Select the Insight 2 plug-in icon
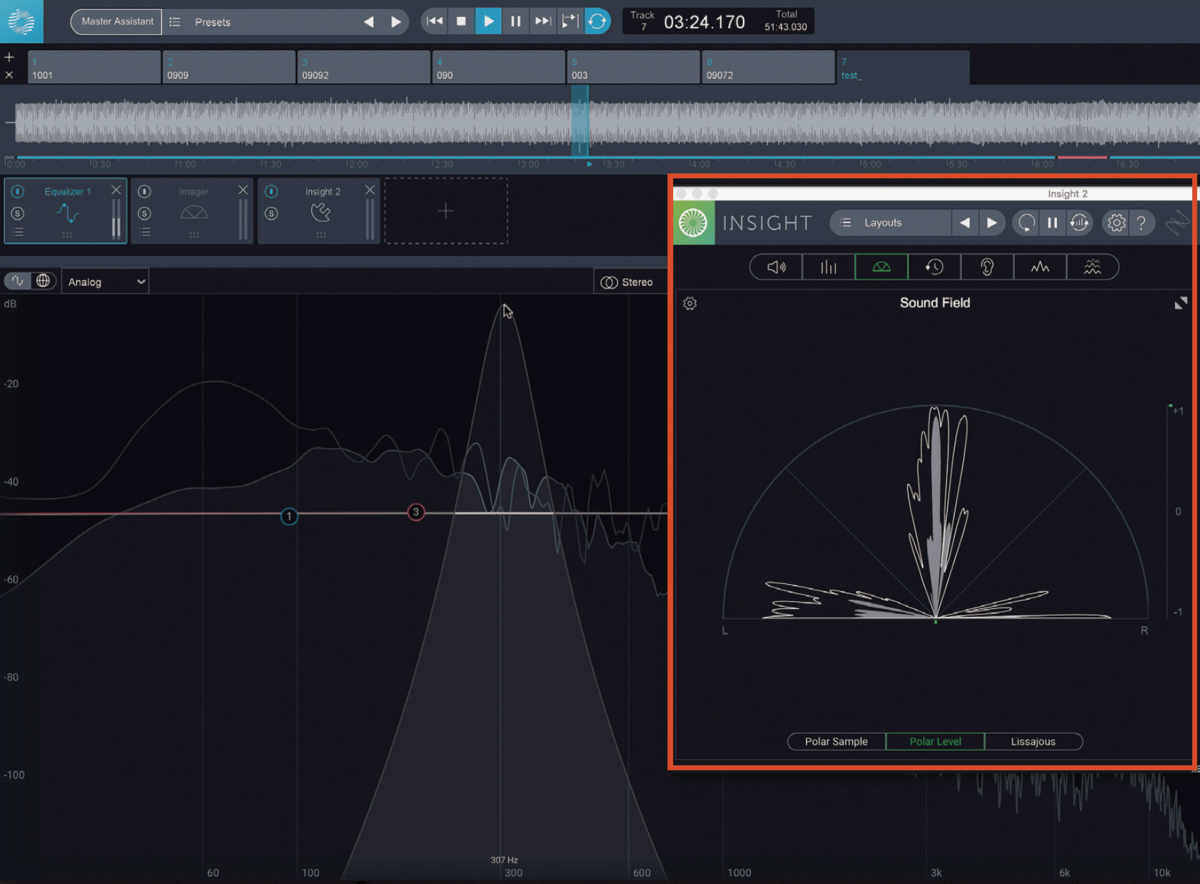 321,213
